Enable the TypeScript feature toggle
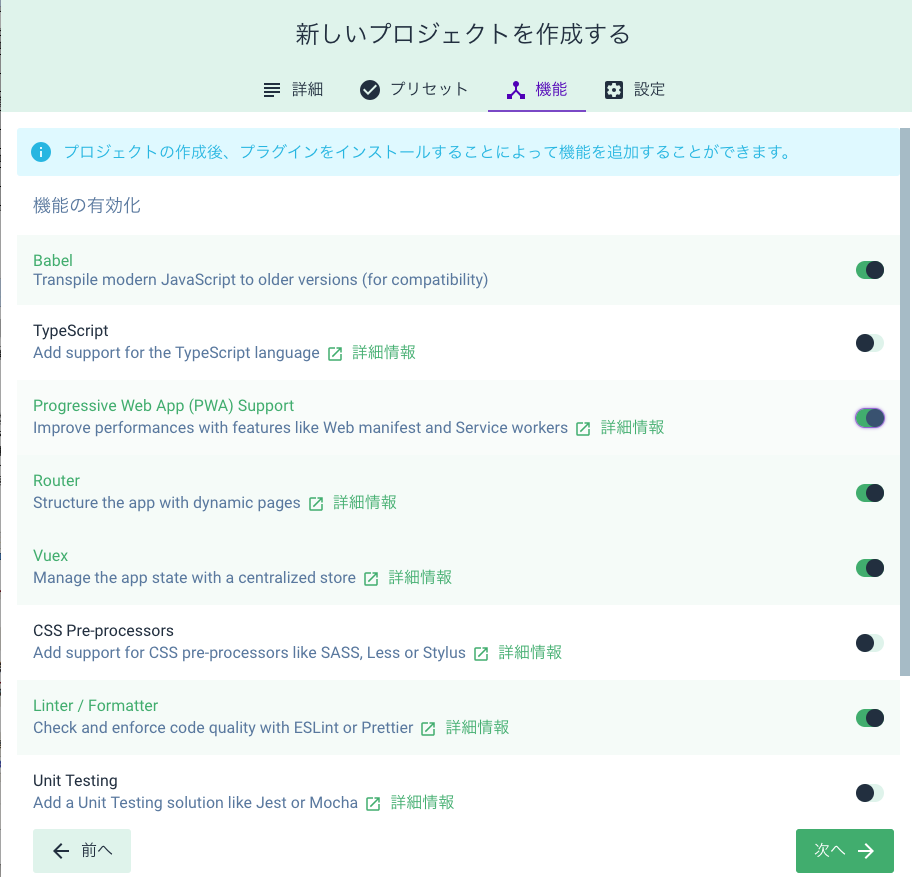The width and height of the screenshot is (912, 877). [x=869, y=342]
